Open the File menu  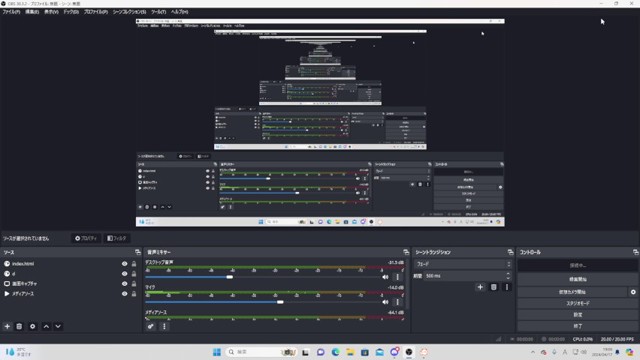click(11, 12)
